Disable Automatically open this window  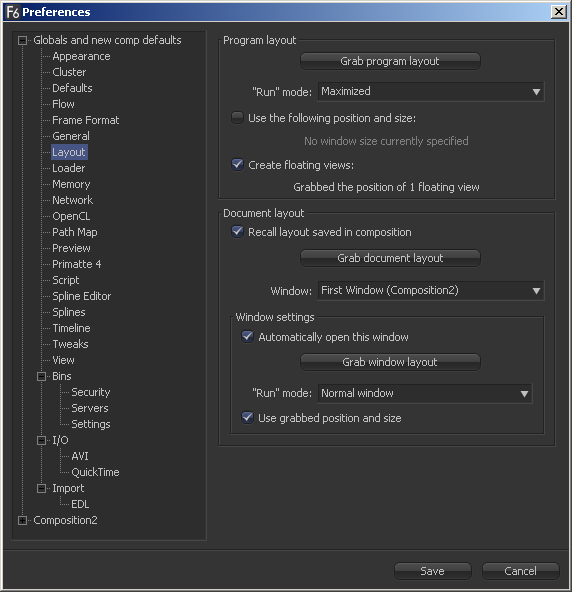[248, 336]
